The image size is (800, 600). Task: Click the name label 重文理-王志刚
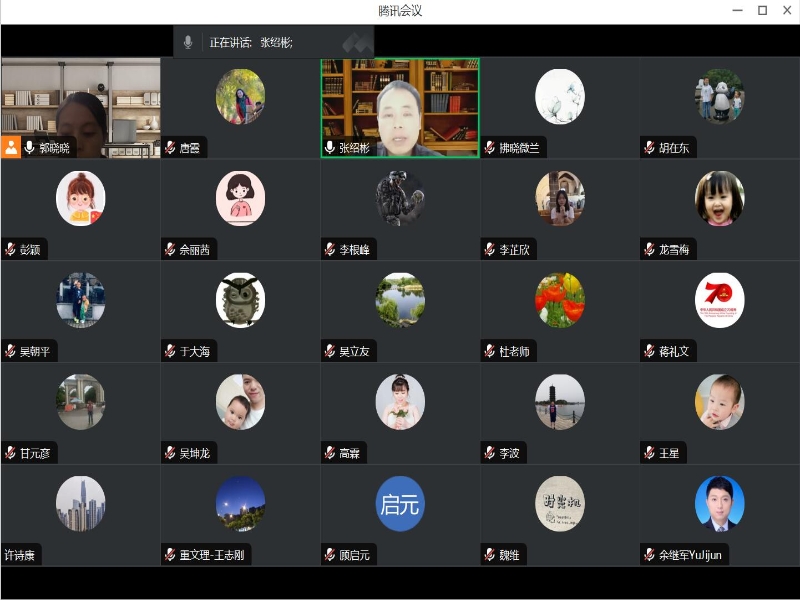click(212, 555)
